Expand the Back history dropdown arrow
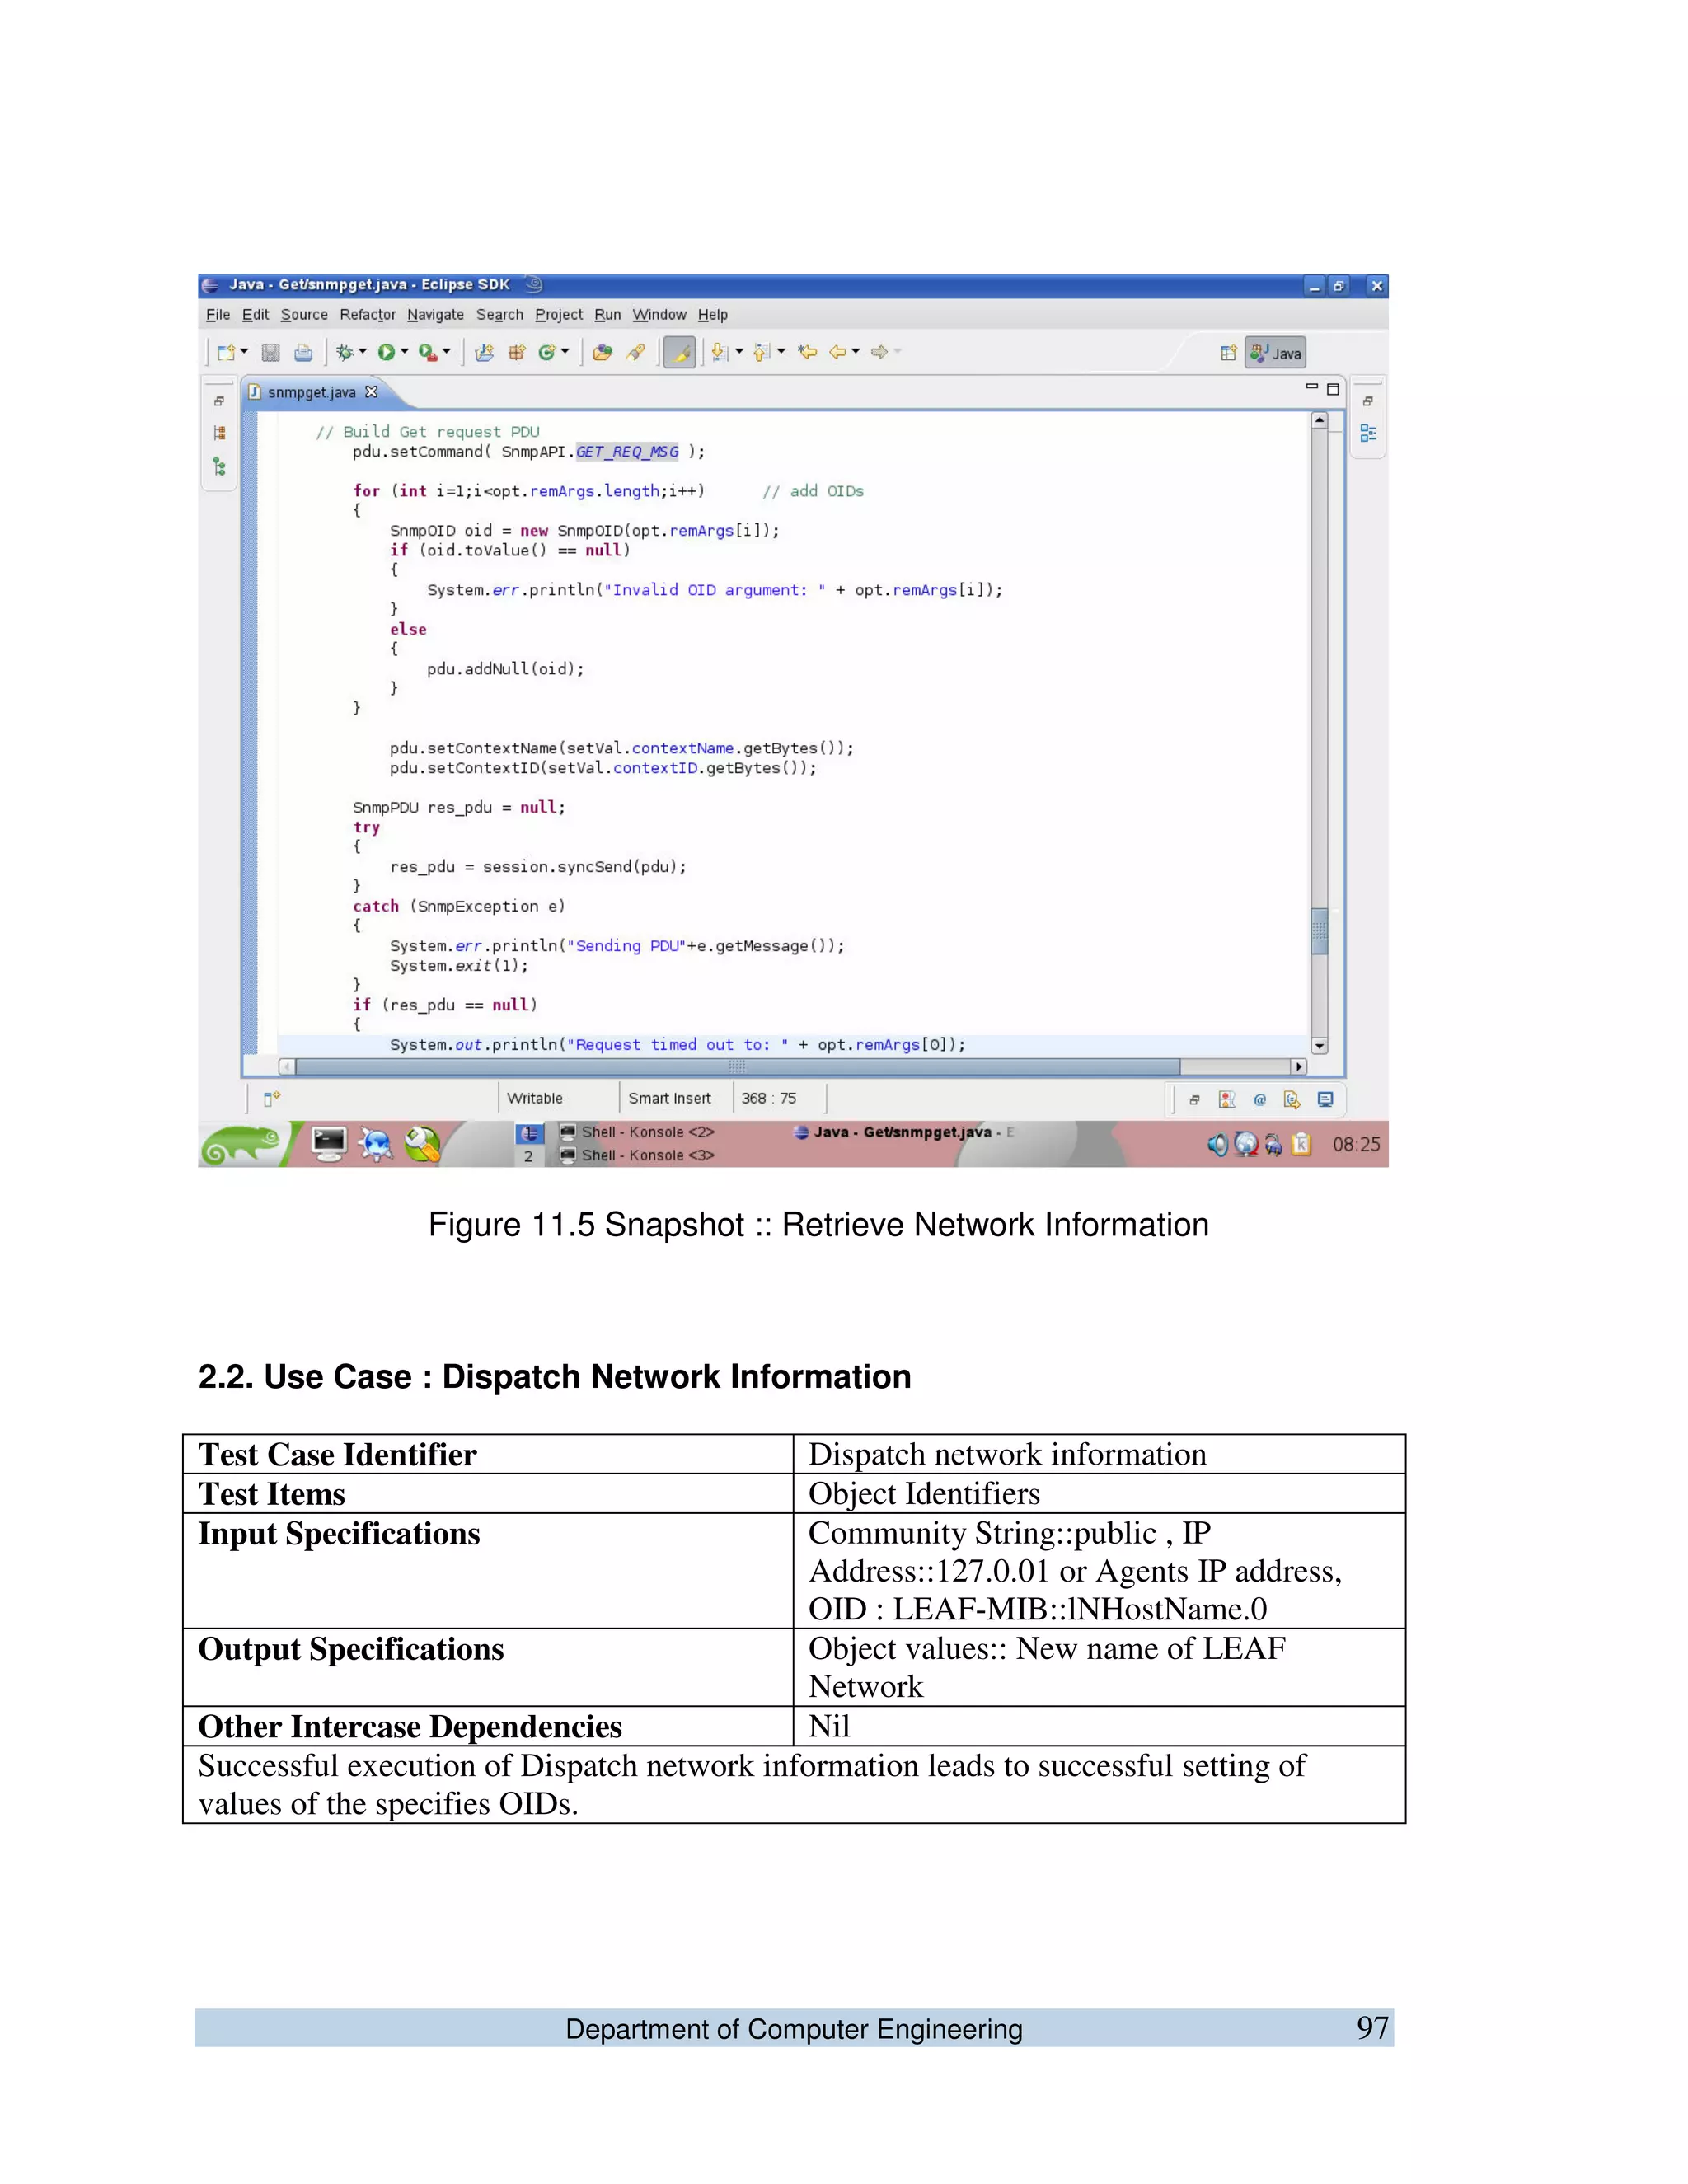Screen dimensions: 1688x2184 pyautogui.click(x=856, y=351)
